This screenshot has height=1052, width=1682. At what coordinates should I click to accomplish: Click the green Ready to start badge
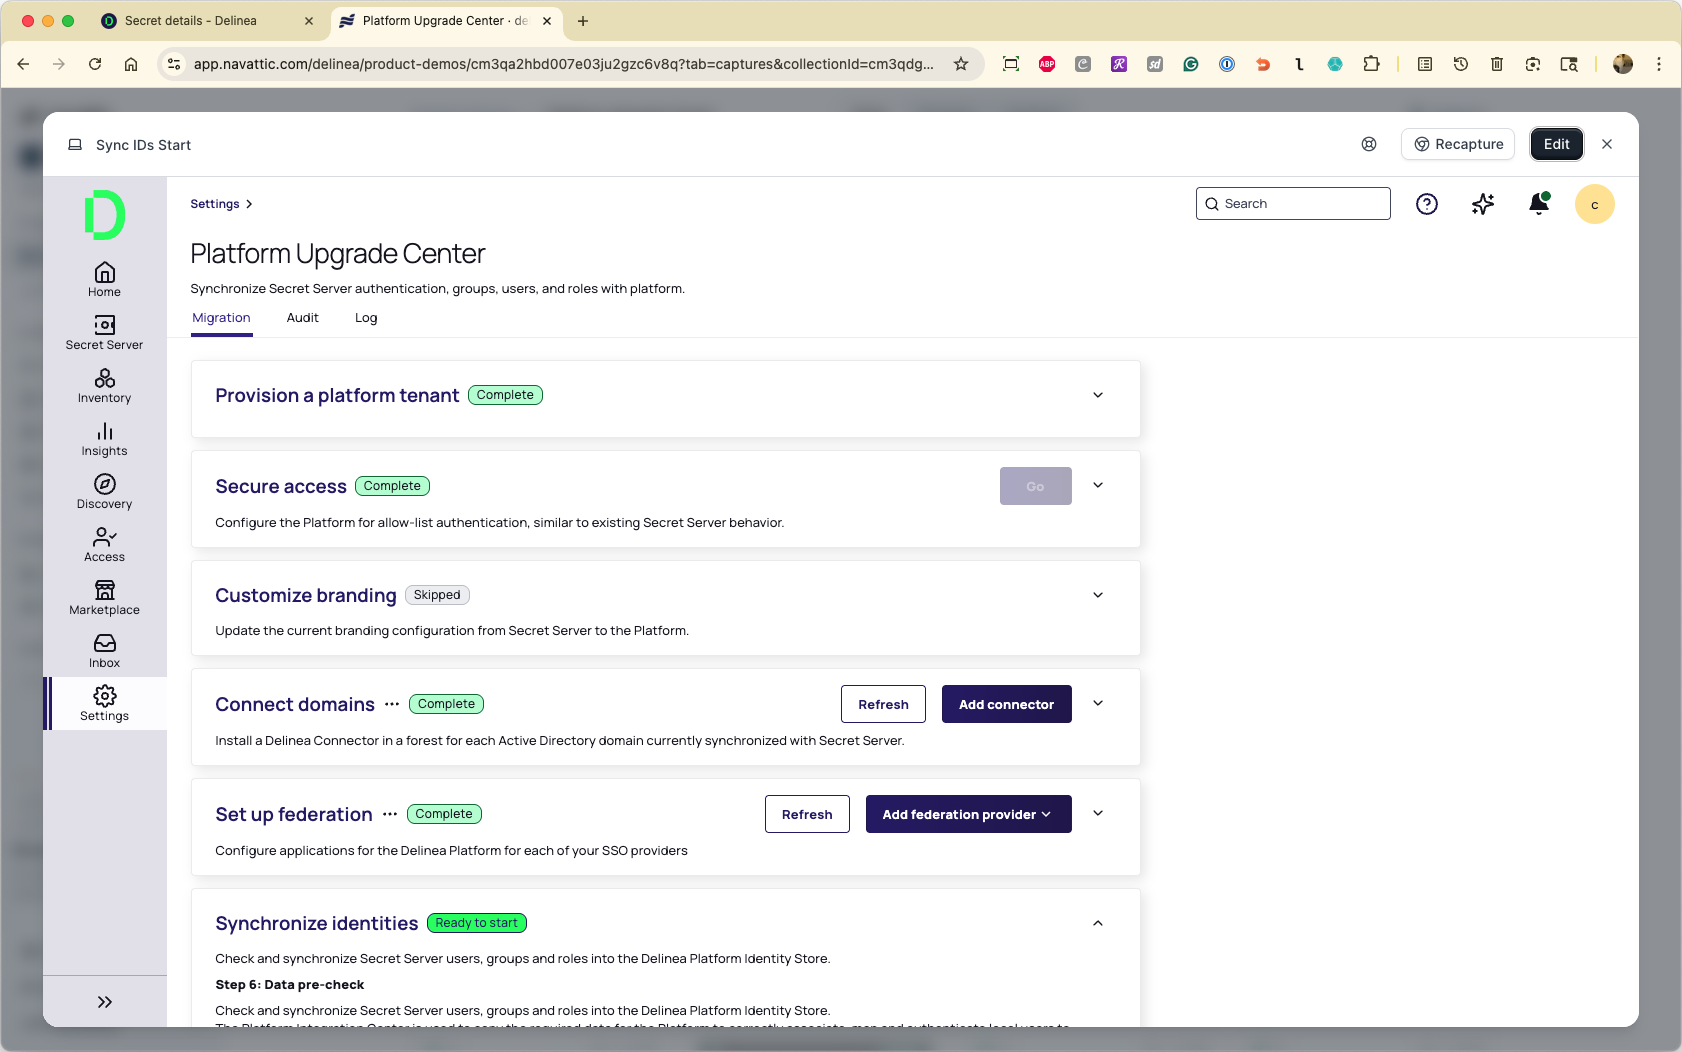[x=476, y=922]
